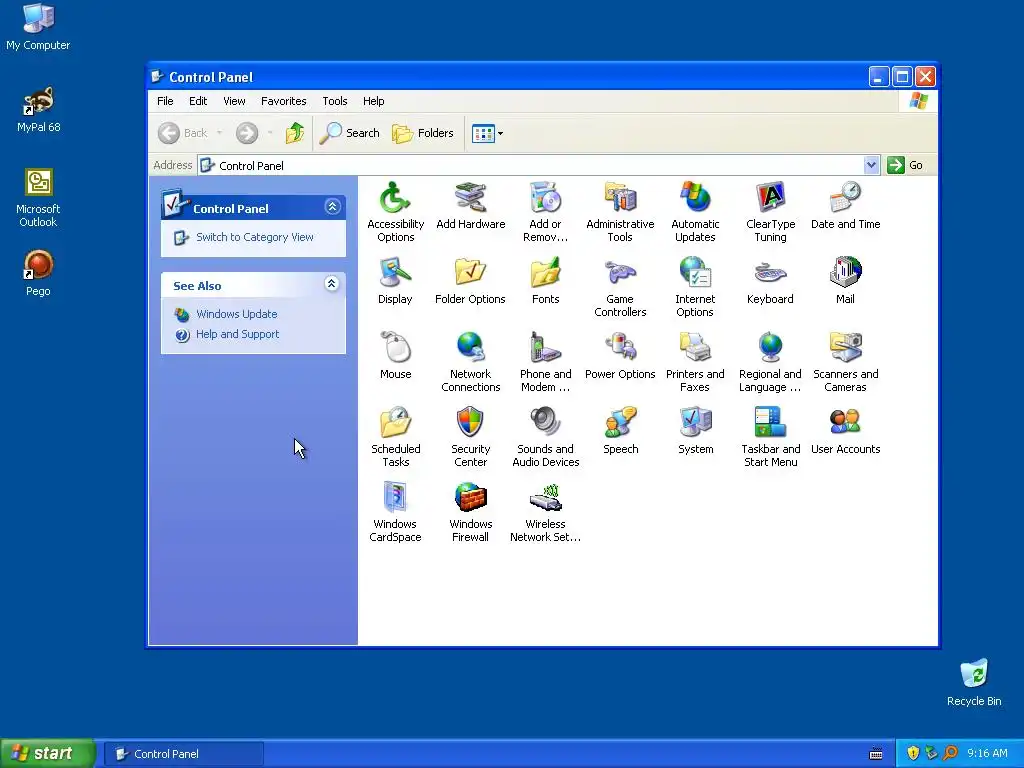Select the Mouse icon
The image size is (1024, 768).
[x=395, y=348]
